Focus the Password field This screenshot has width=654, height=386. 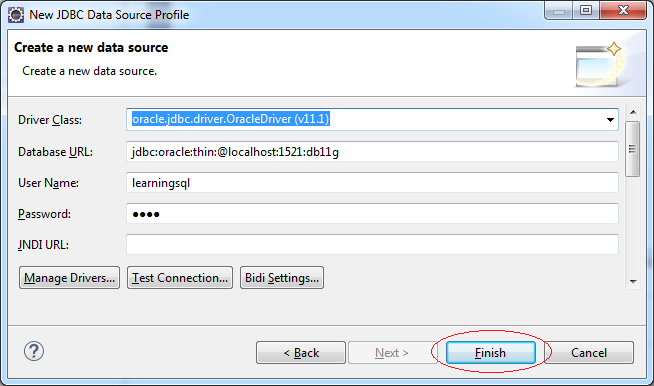pyautogui.click(x=372, y=214)
